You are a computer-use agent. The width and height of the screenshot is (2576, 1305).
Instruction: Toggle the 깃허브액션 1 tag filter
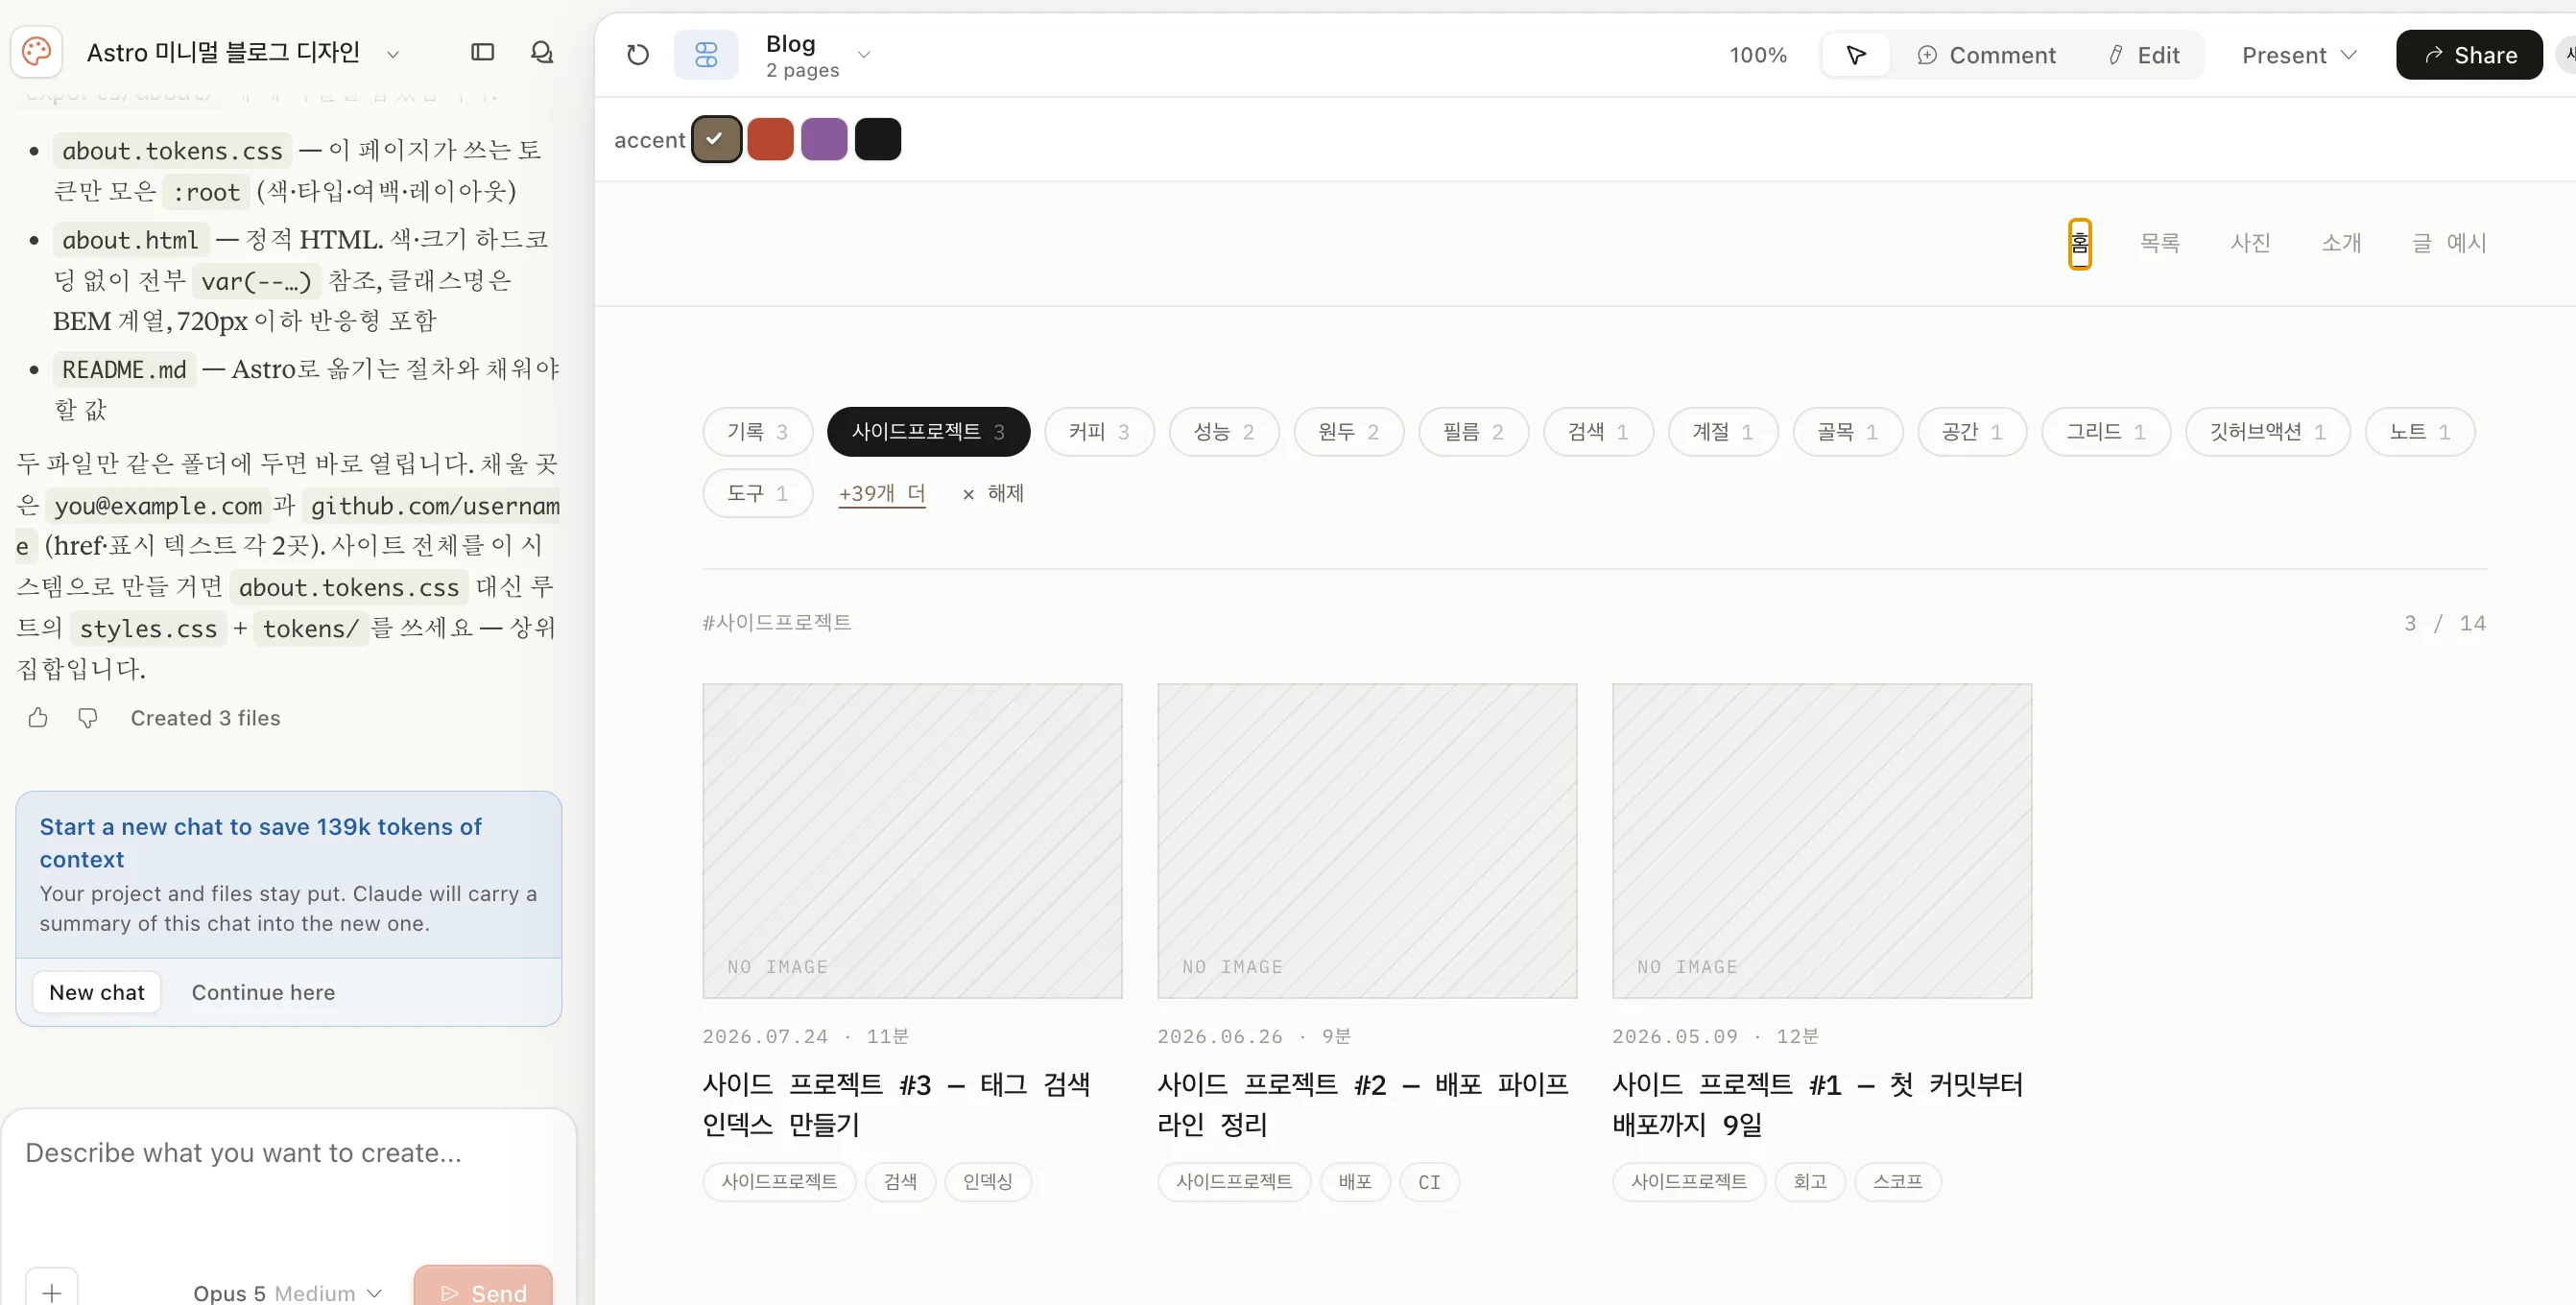(2267, 432)
